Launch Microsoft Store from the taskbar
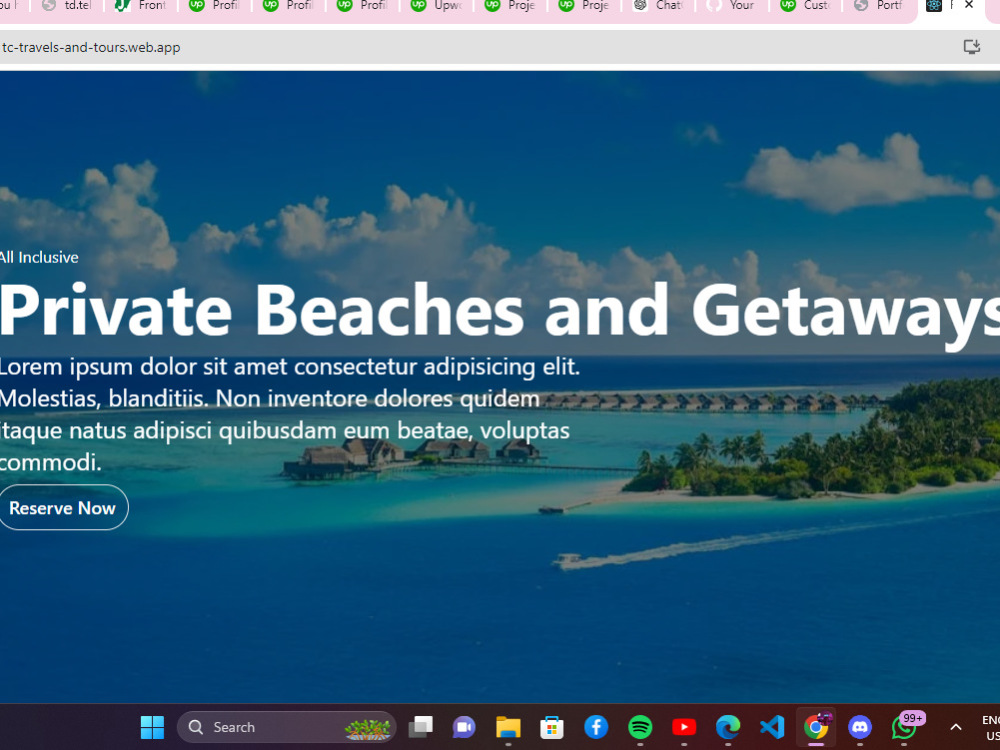The width and height of the screenshot is (1000, 750). pyautogui.click(x=552, y=727)
